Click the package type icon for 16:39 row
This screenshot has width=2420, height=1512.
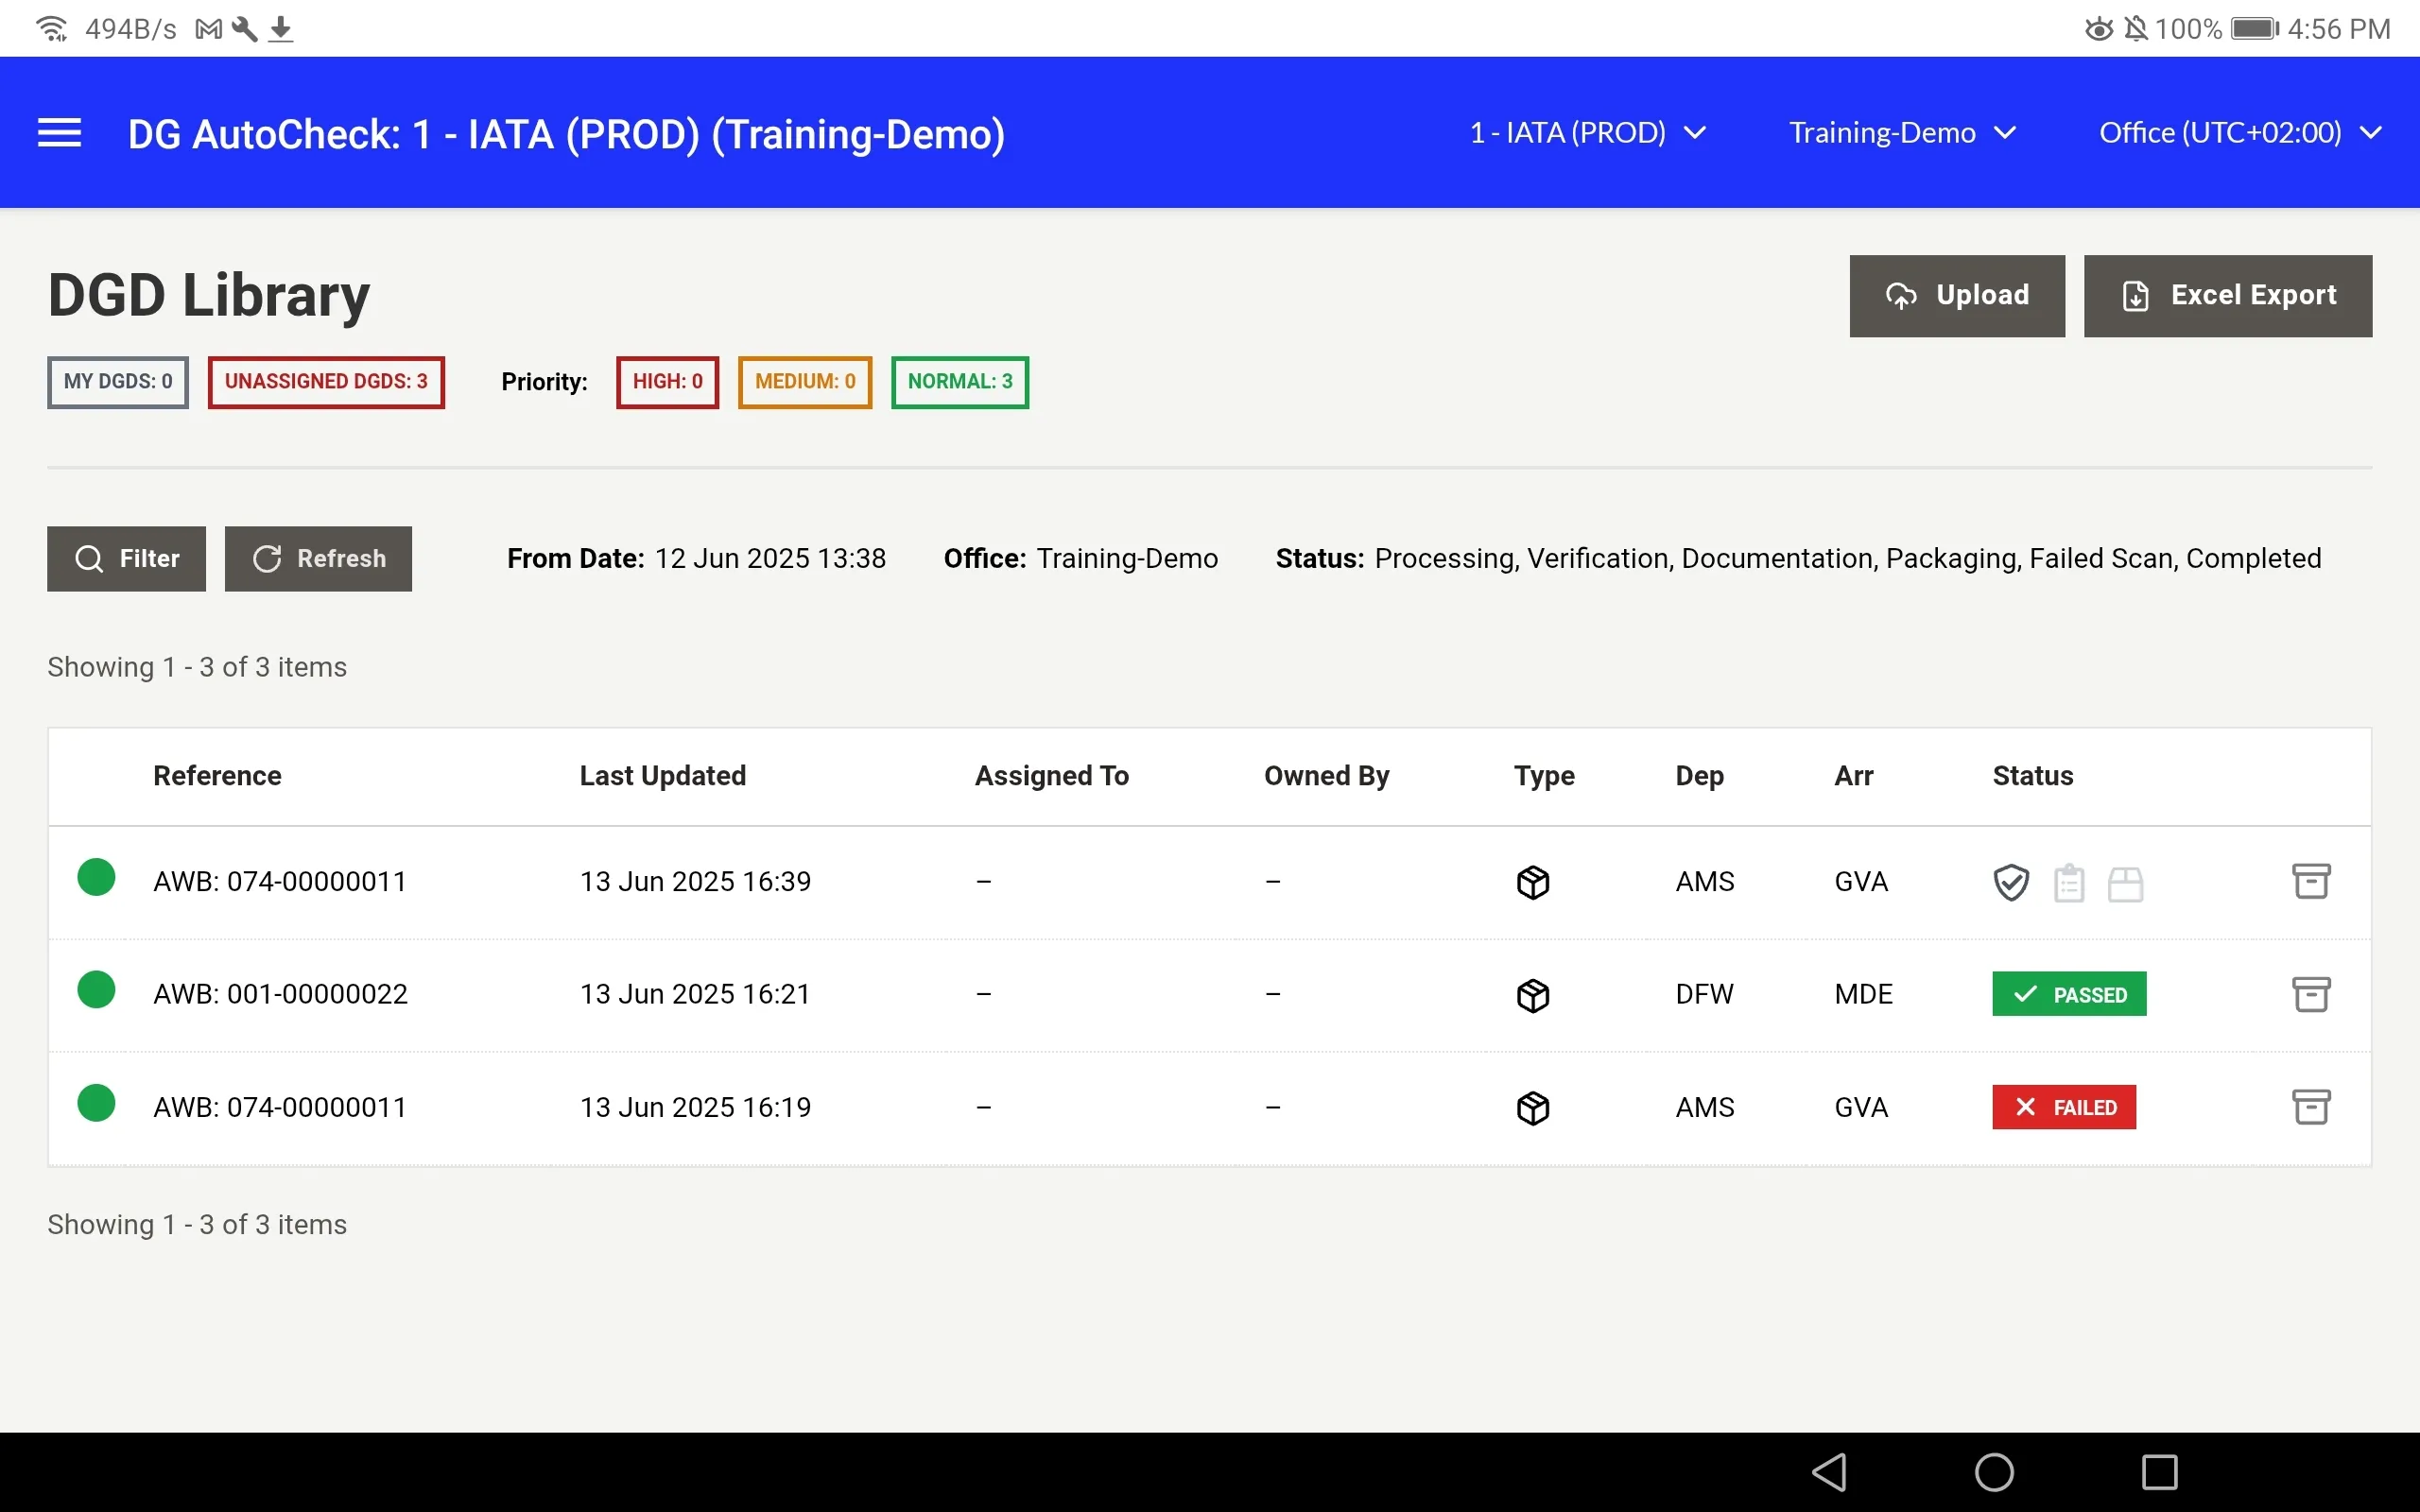pos(1533,882)
